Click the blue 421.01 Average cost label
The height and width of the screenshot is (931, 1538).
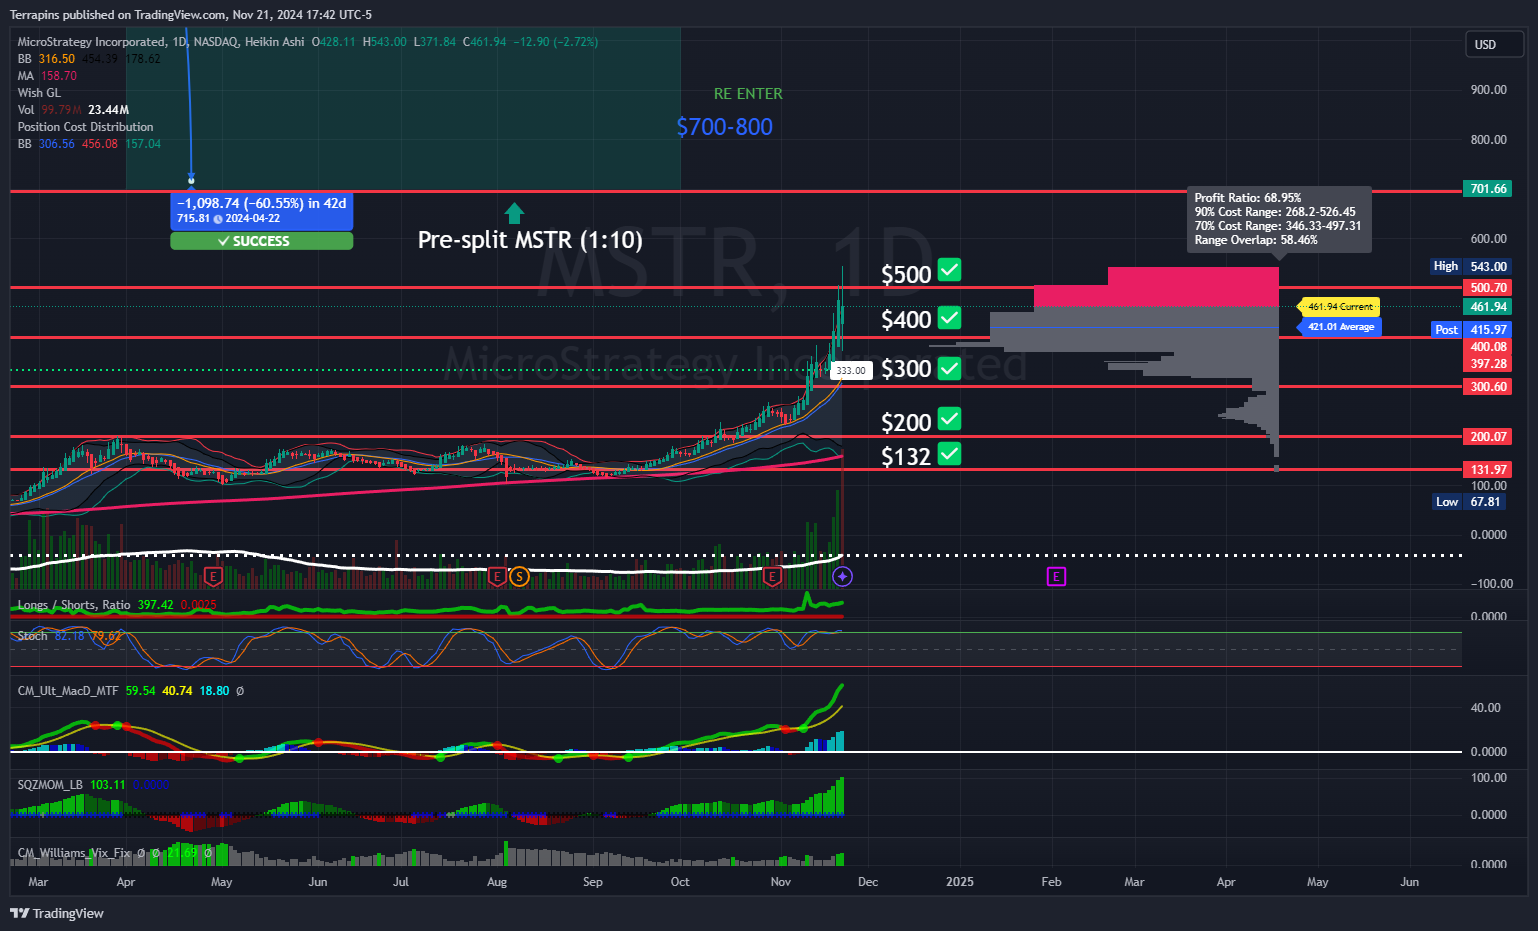click(x=1340, y=327)
